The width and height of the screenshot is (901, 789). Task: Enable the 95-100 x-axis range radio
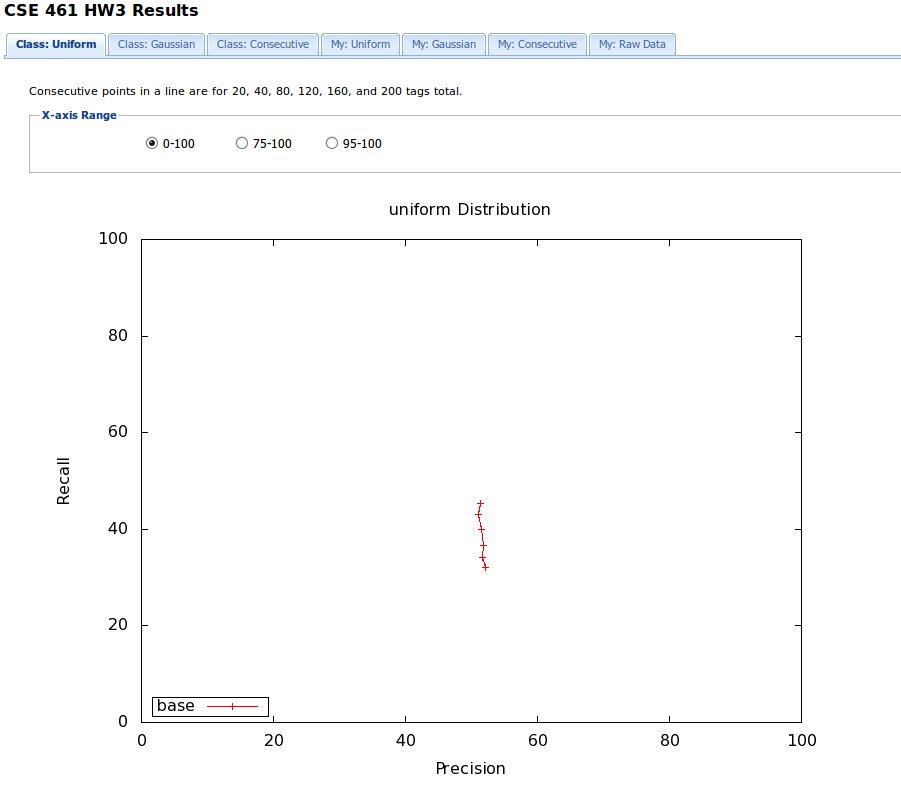332,143
